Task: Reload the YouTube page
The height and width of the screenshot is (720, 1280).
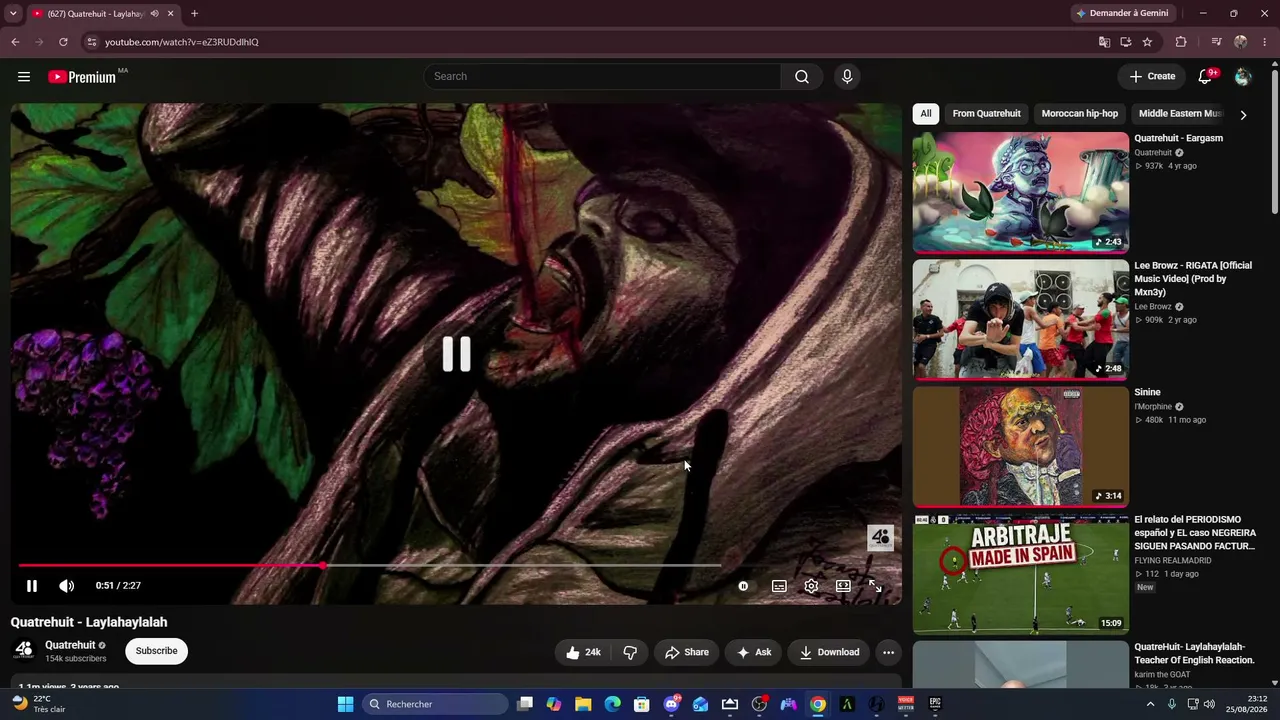Action: tap(63, 42)
